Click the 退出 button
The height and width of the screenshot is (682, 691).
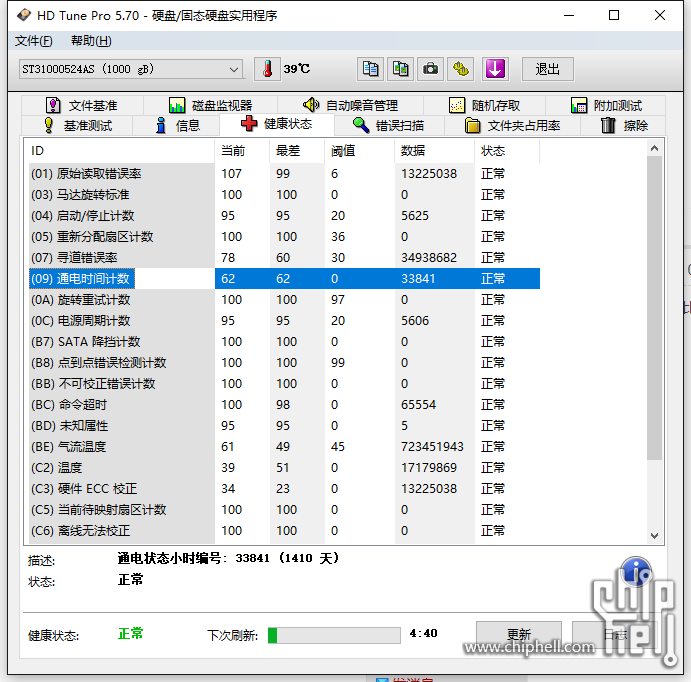click(548, 69)
